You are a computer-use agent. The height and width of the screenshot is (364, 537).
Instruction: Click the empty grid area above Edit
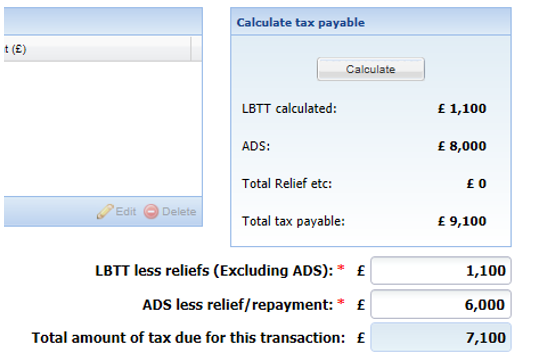click(x=103, y=129)
